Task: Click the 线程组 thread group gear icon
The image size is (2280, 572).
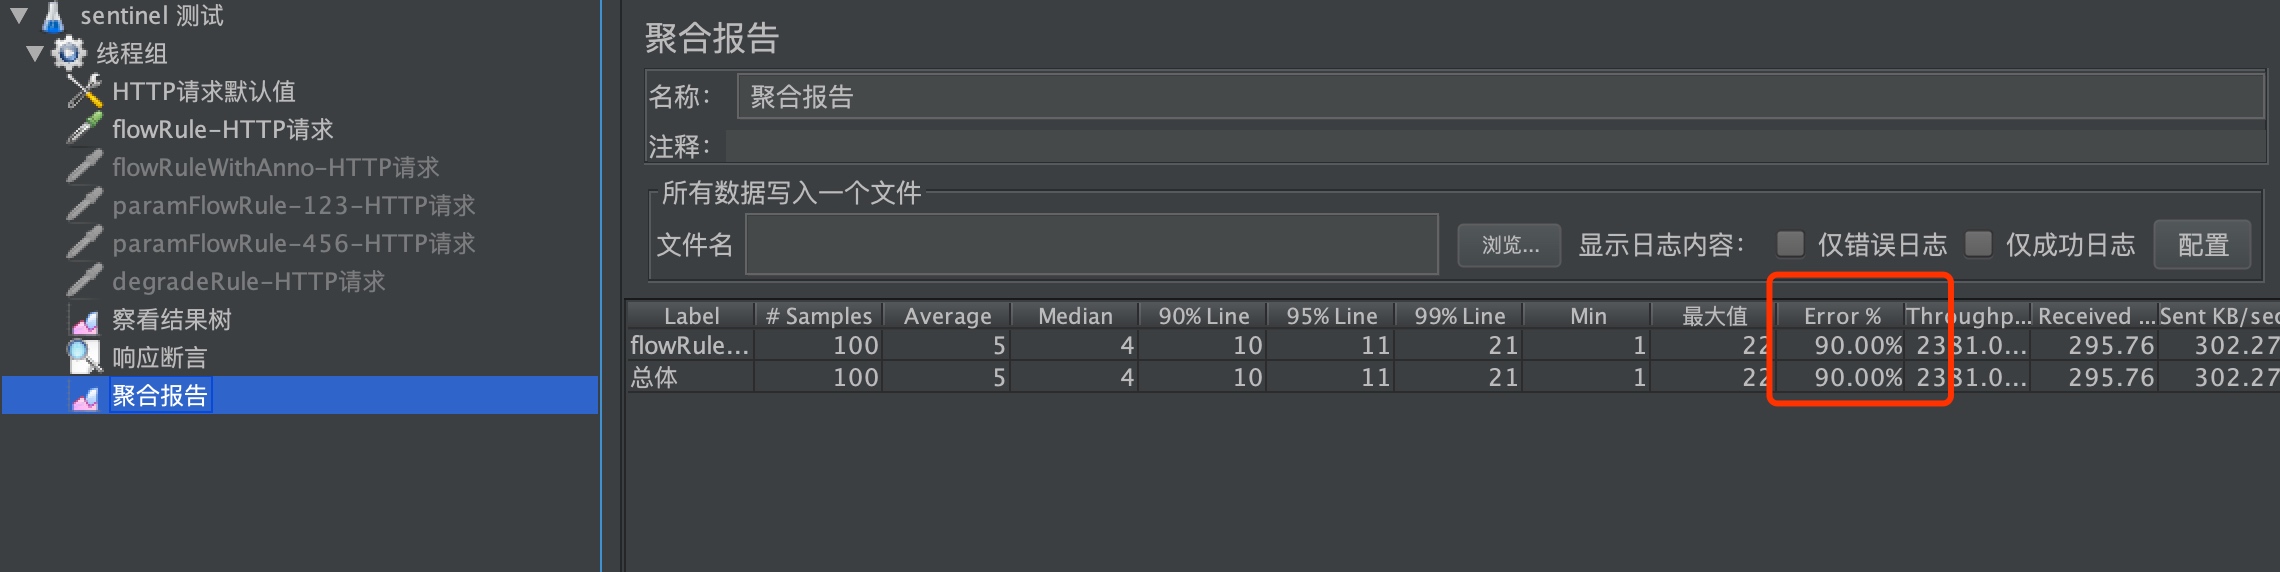Action: (x=69, y=52)
